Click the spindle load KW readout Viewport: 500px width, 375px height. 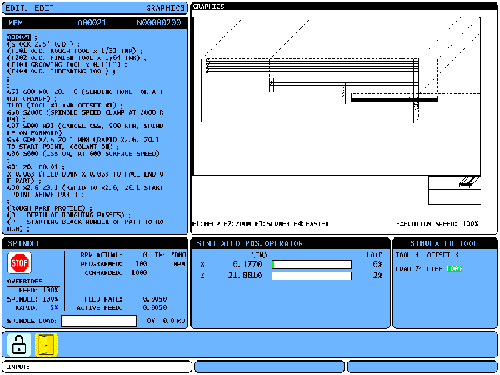click(x=174, y=321)
